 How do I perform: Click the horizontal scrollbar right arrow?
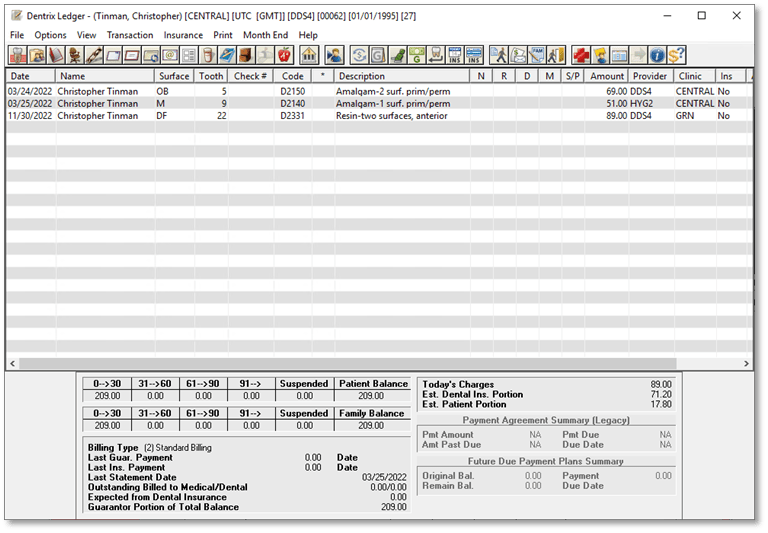tap(746, 363)
